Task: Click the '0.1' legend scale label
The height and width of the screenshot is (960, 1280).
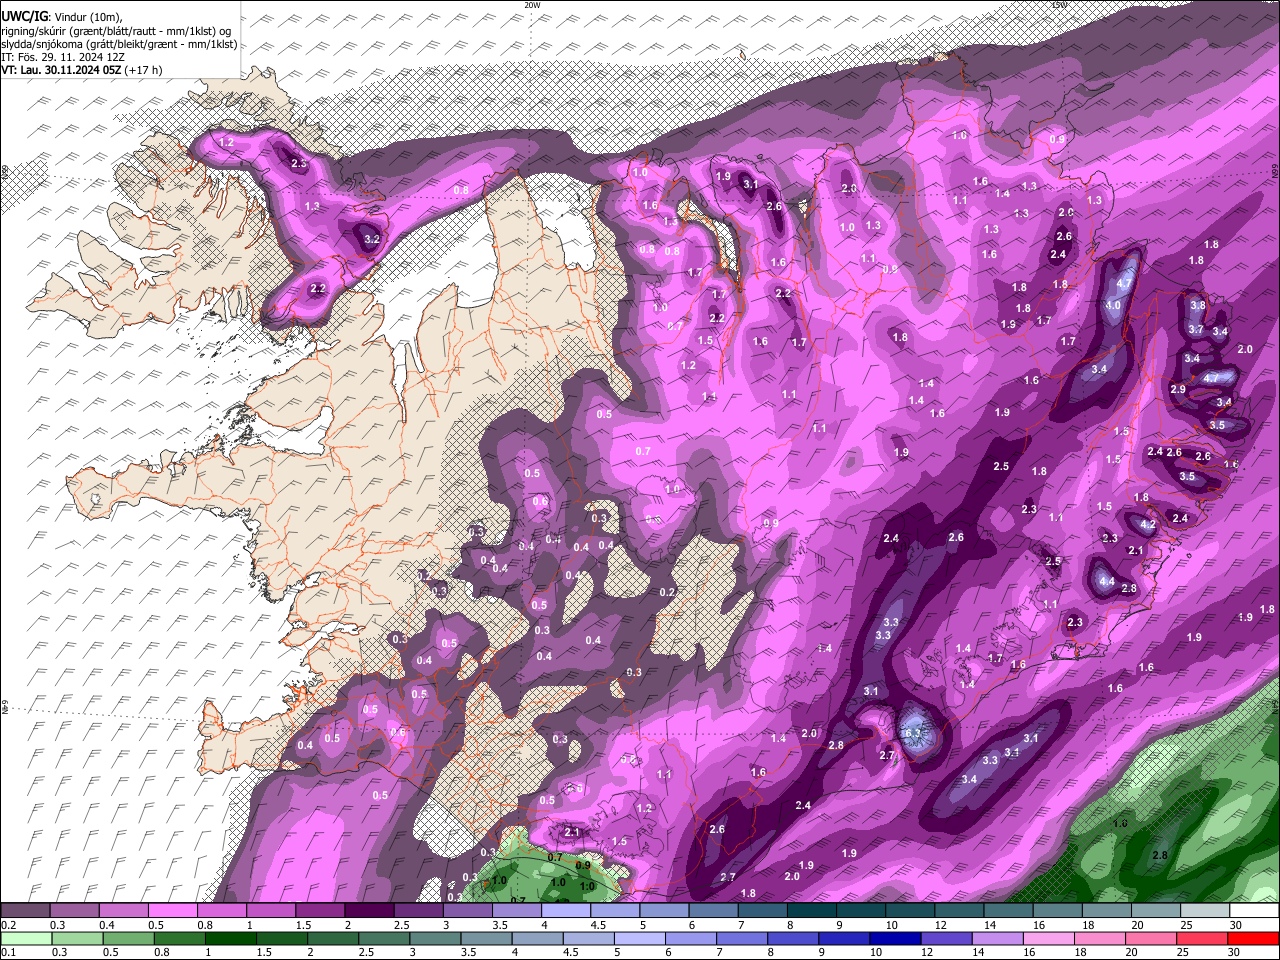Action: coord(8,952)
